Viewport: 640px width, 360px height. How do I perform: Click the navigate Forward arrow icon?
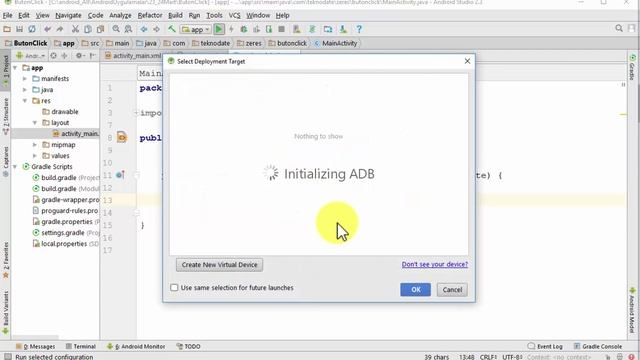coord(156,29)
